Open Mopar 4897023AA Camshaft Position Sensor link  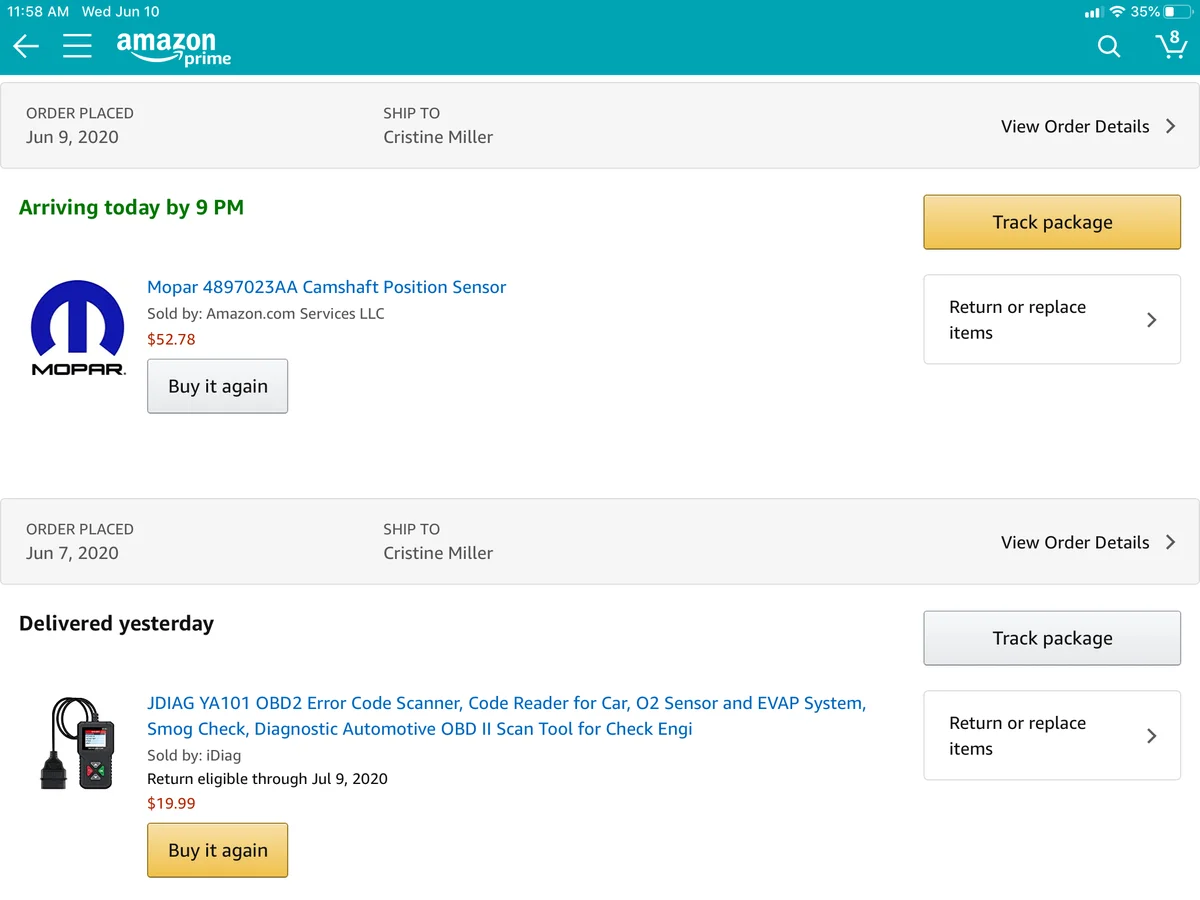pos(327,287)
